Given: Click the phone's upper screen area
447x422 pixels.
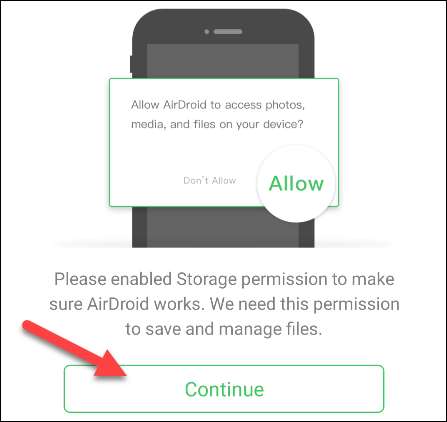Looking at the screenshot, I should coord(223,61).
